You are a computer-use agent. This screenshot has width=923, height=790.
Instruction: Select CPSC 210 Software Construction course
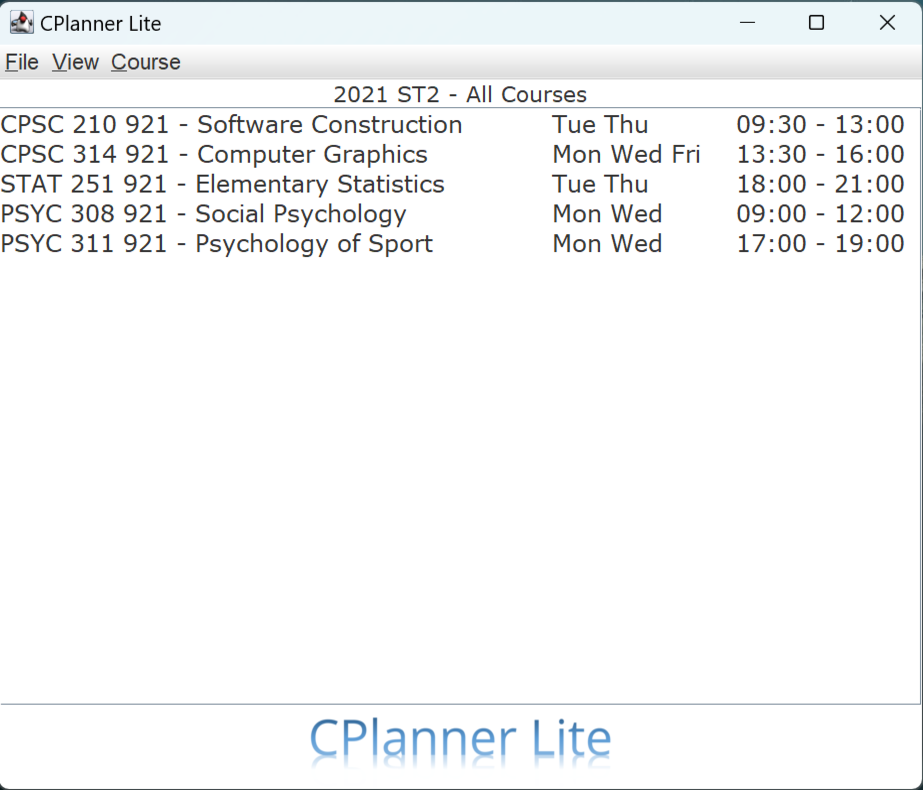pyautogui.click(x=460, y=124)
